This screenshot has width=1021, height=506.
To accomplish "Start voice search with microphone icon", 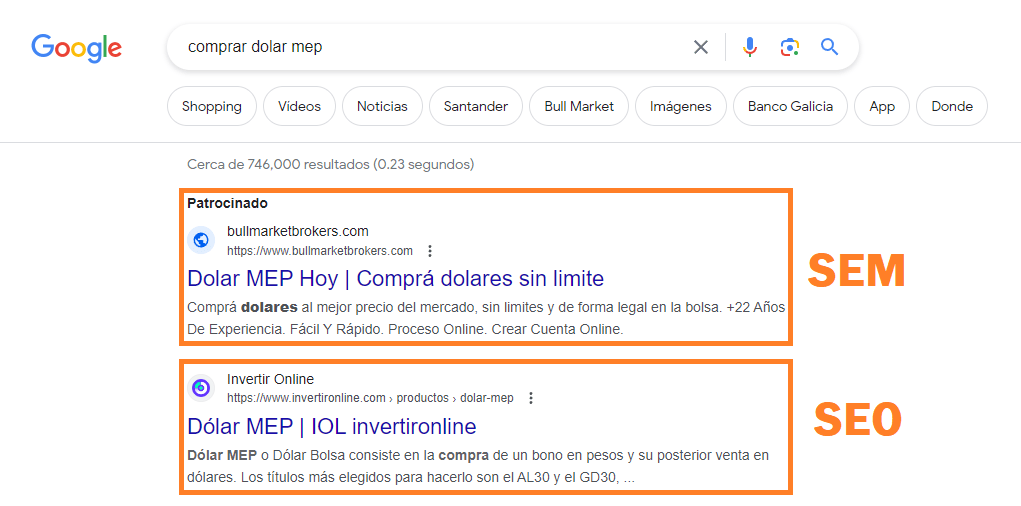I will tap(750, 47).
